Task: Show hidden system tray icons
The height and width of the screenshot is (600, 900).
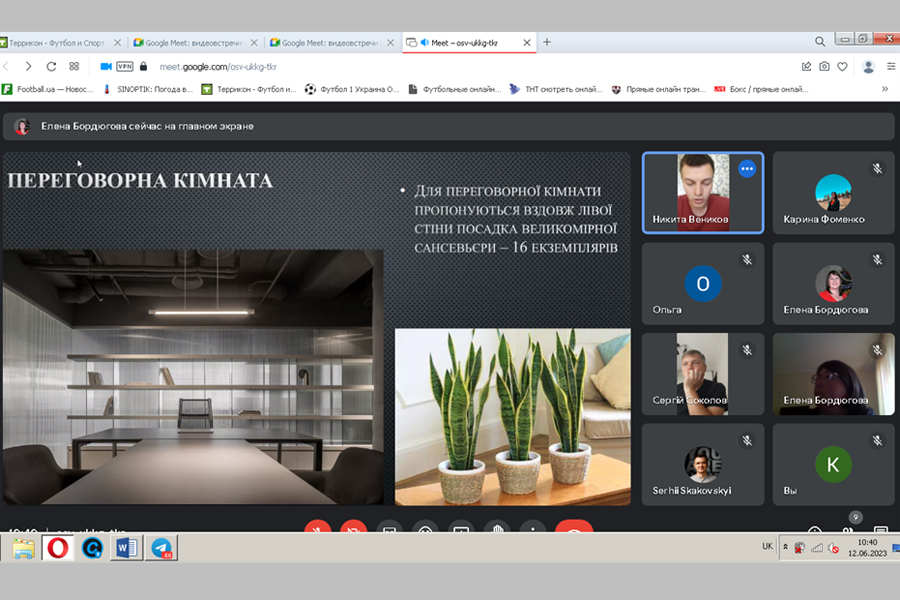Action: (x=786, y=547)
